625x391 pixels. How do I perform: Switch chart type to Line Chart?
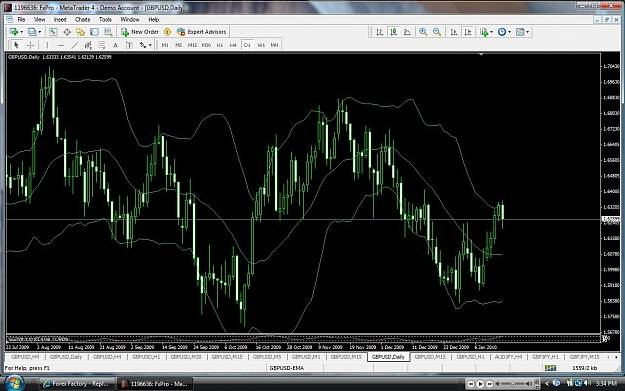407,32
